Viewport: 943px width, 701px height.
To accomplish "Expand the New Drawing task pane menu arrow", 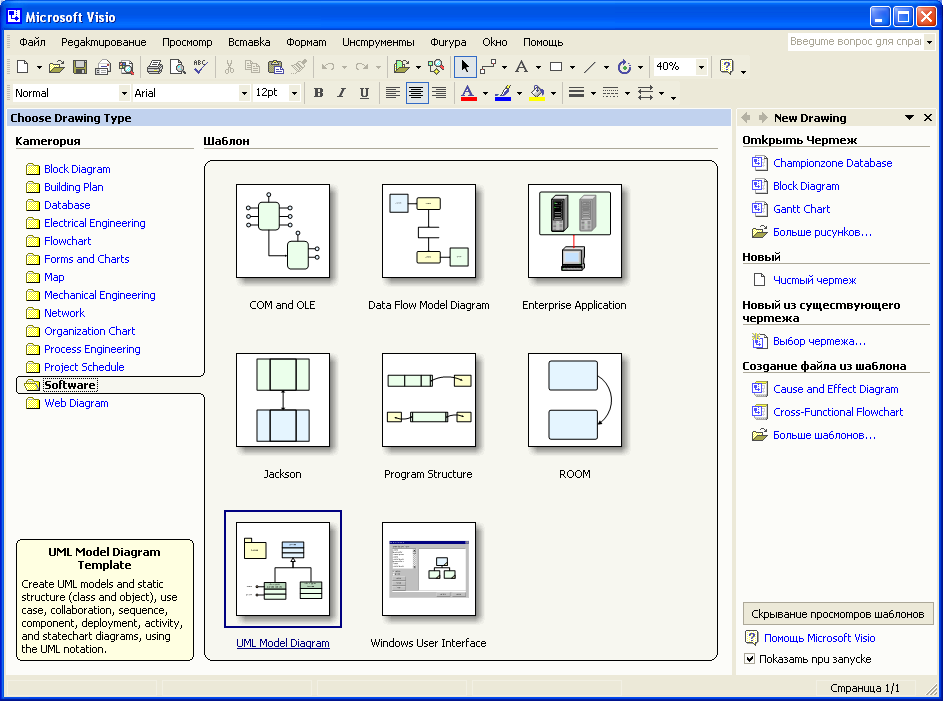I will click(909, 118).
